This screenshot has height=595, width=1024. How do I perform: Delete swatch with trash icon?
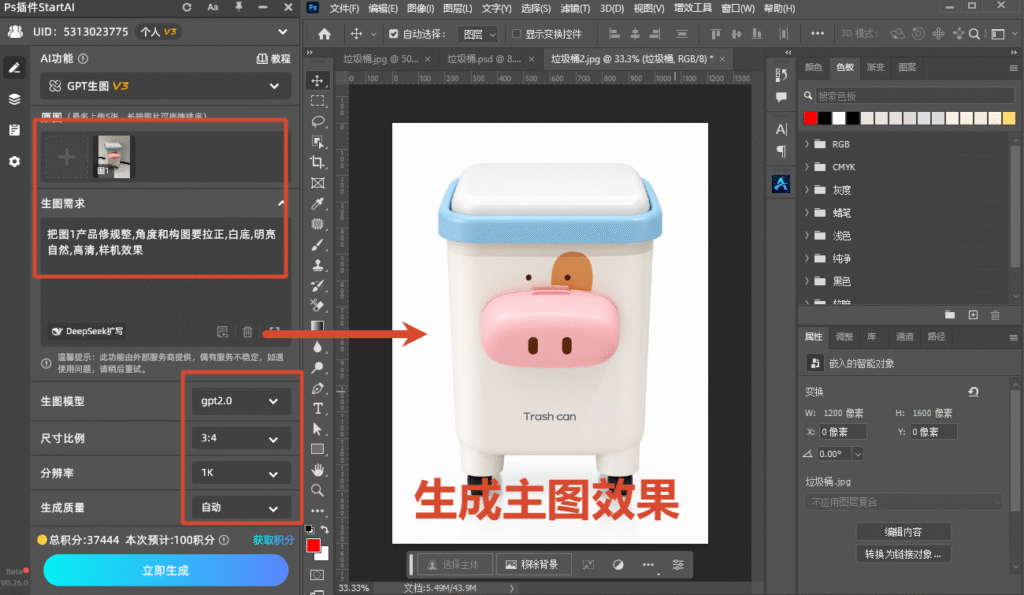pyautogui.click(x=995, y=315)
